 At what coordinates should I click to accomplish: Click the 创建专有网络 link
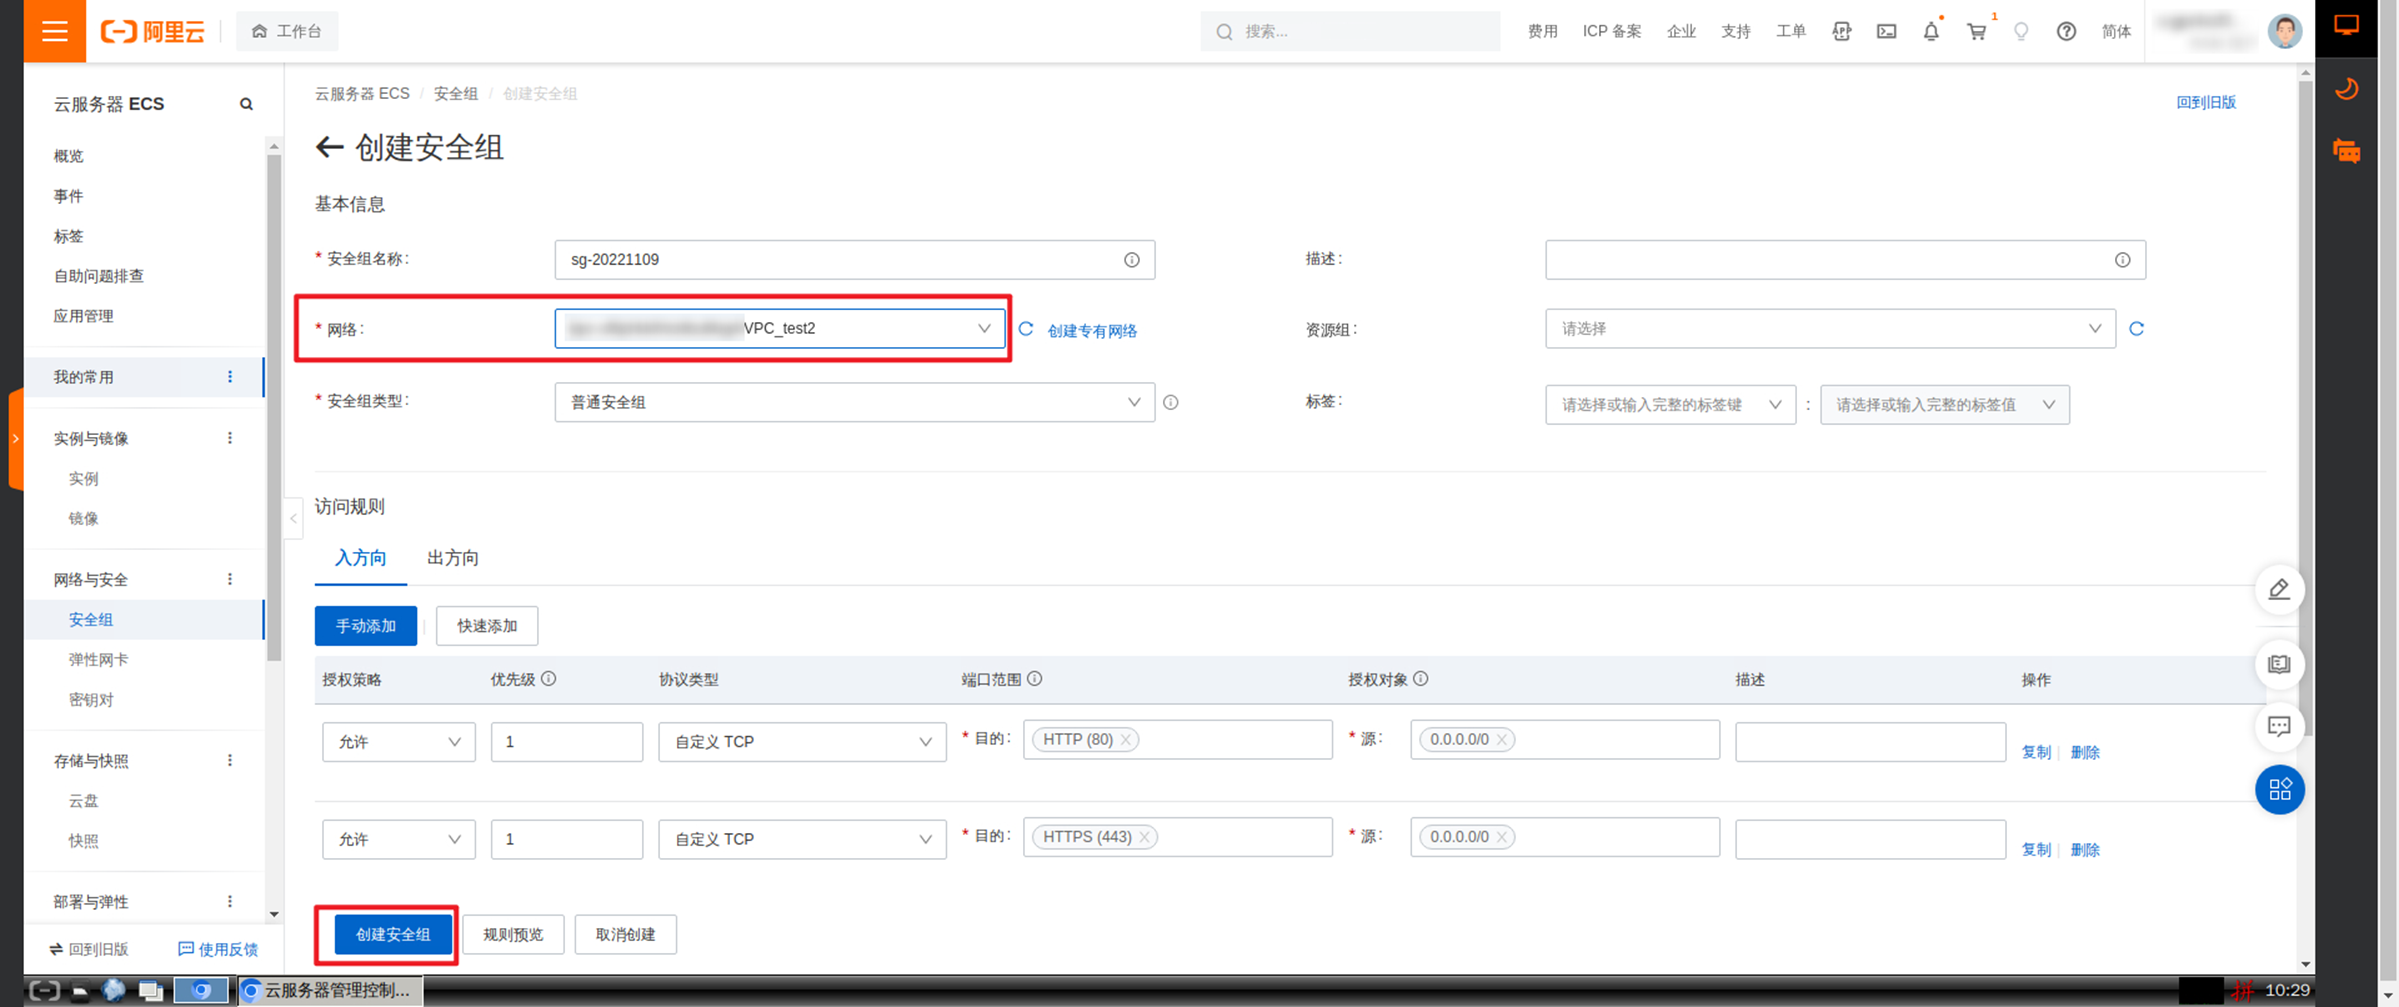(1092, 331)
